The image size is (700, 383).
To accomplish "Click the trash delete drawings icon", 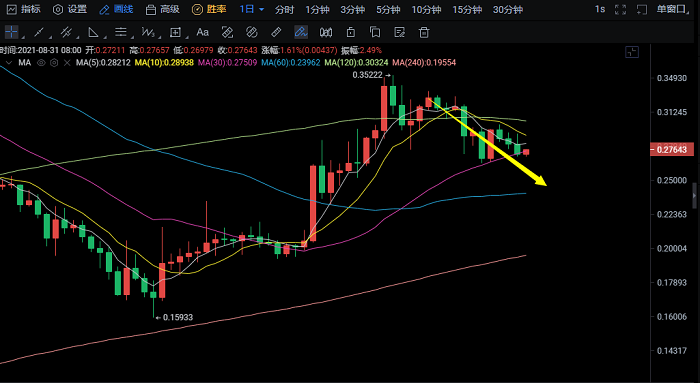I will pyautogui.click(x=424, y=32).
